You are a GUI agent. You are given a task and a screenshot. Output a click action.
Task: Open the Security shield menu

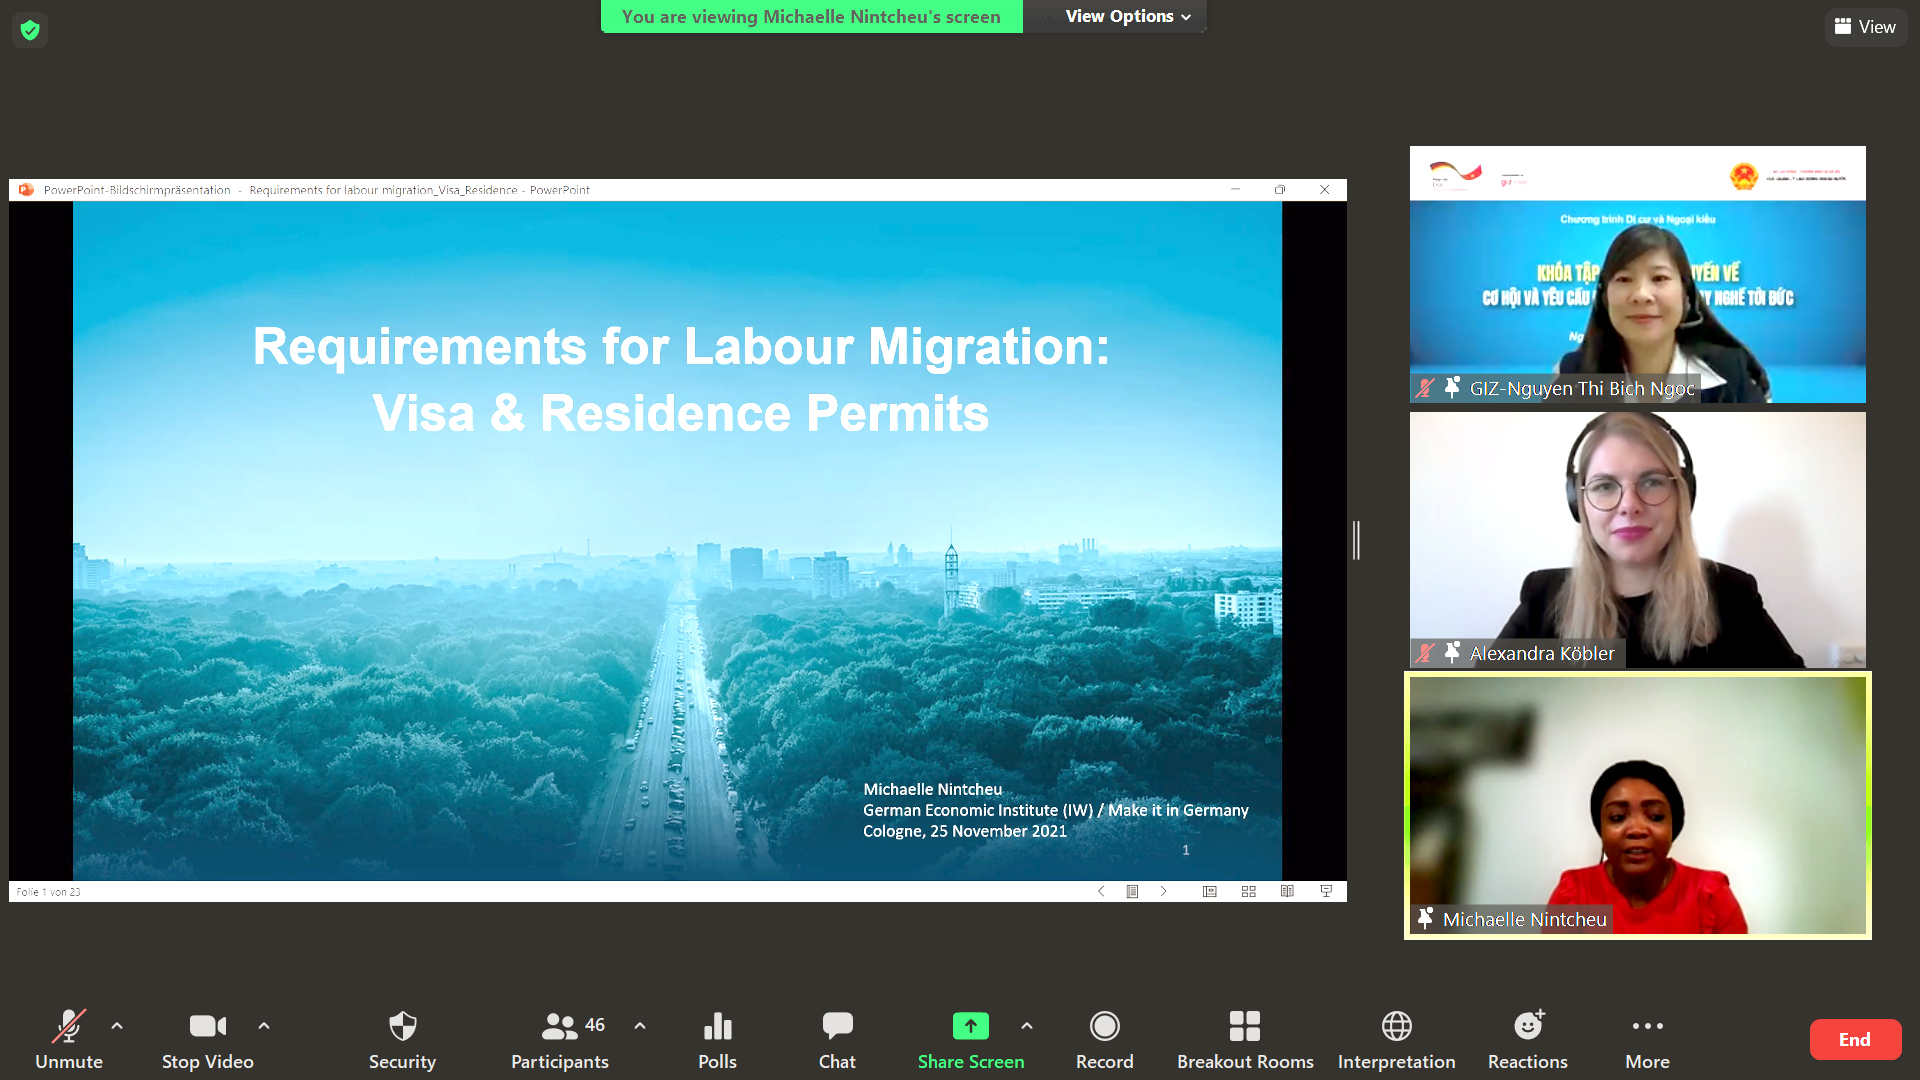[402, 1039]
